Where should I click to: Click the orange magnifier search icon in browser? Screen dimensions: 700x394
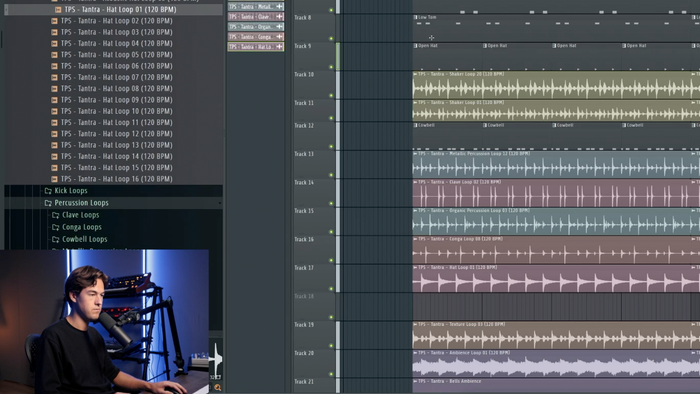click(217, 387)
